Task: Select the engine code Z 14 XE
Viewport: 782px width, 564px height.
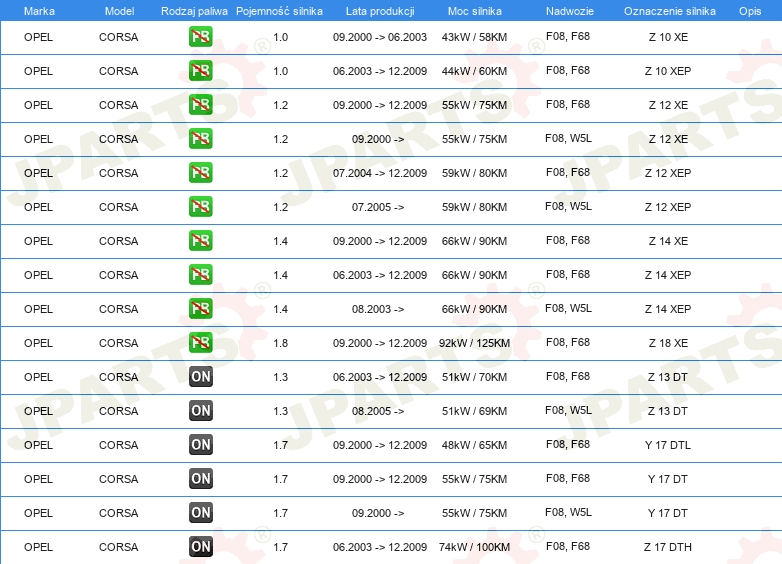Action: 668,241
